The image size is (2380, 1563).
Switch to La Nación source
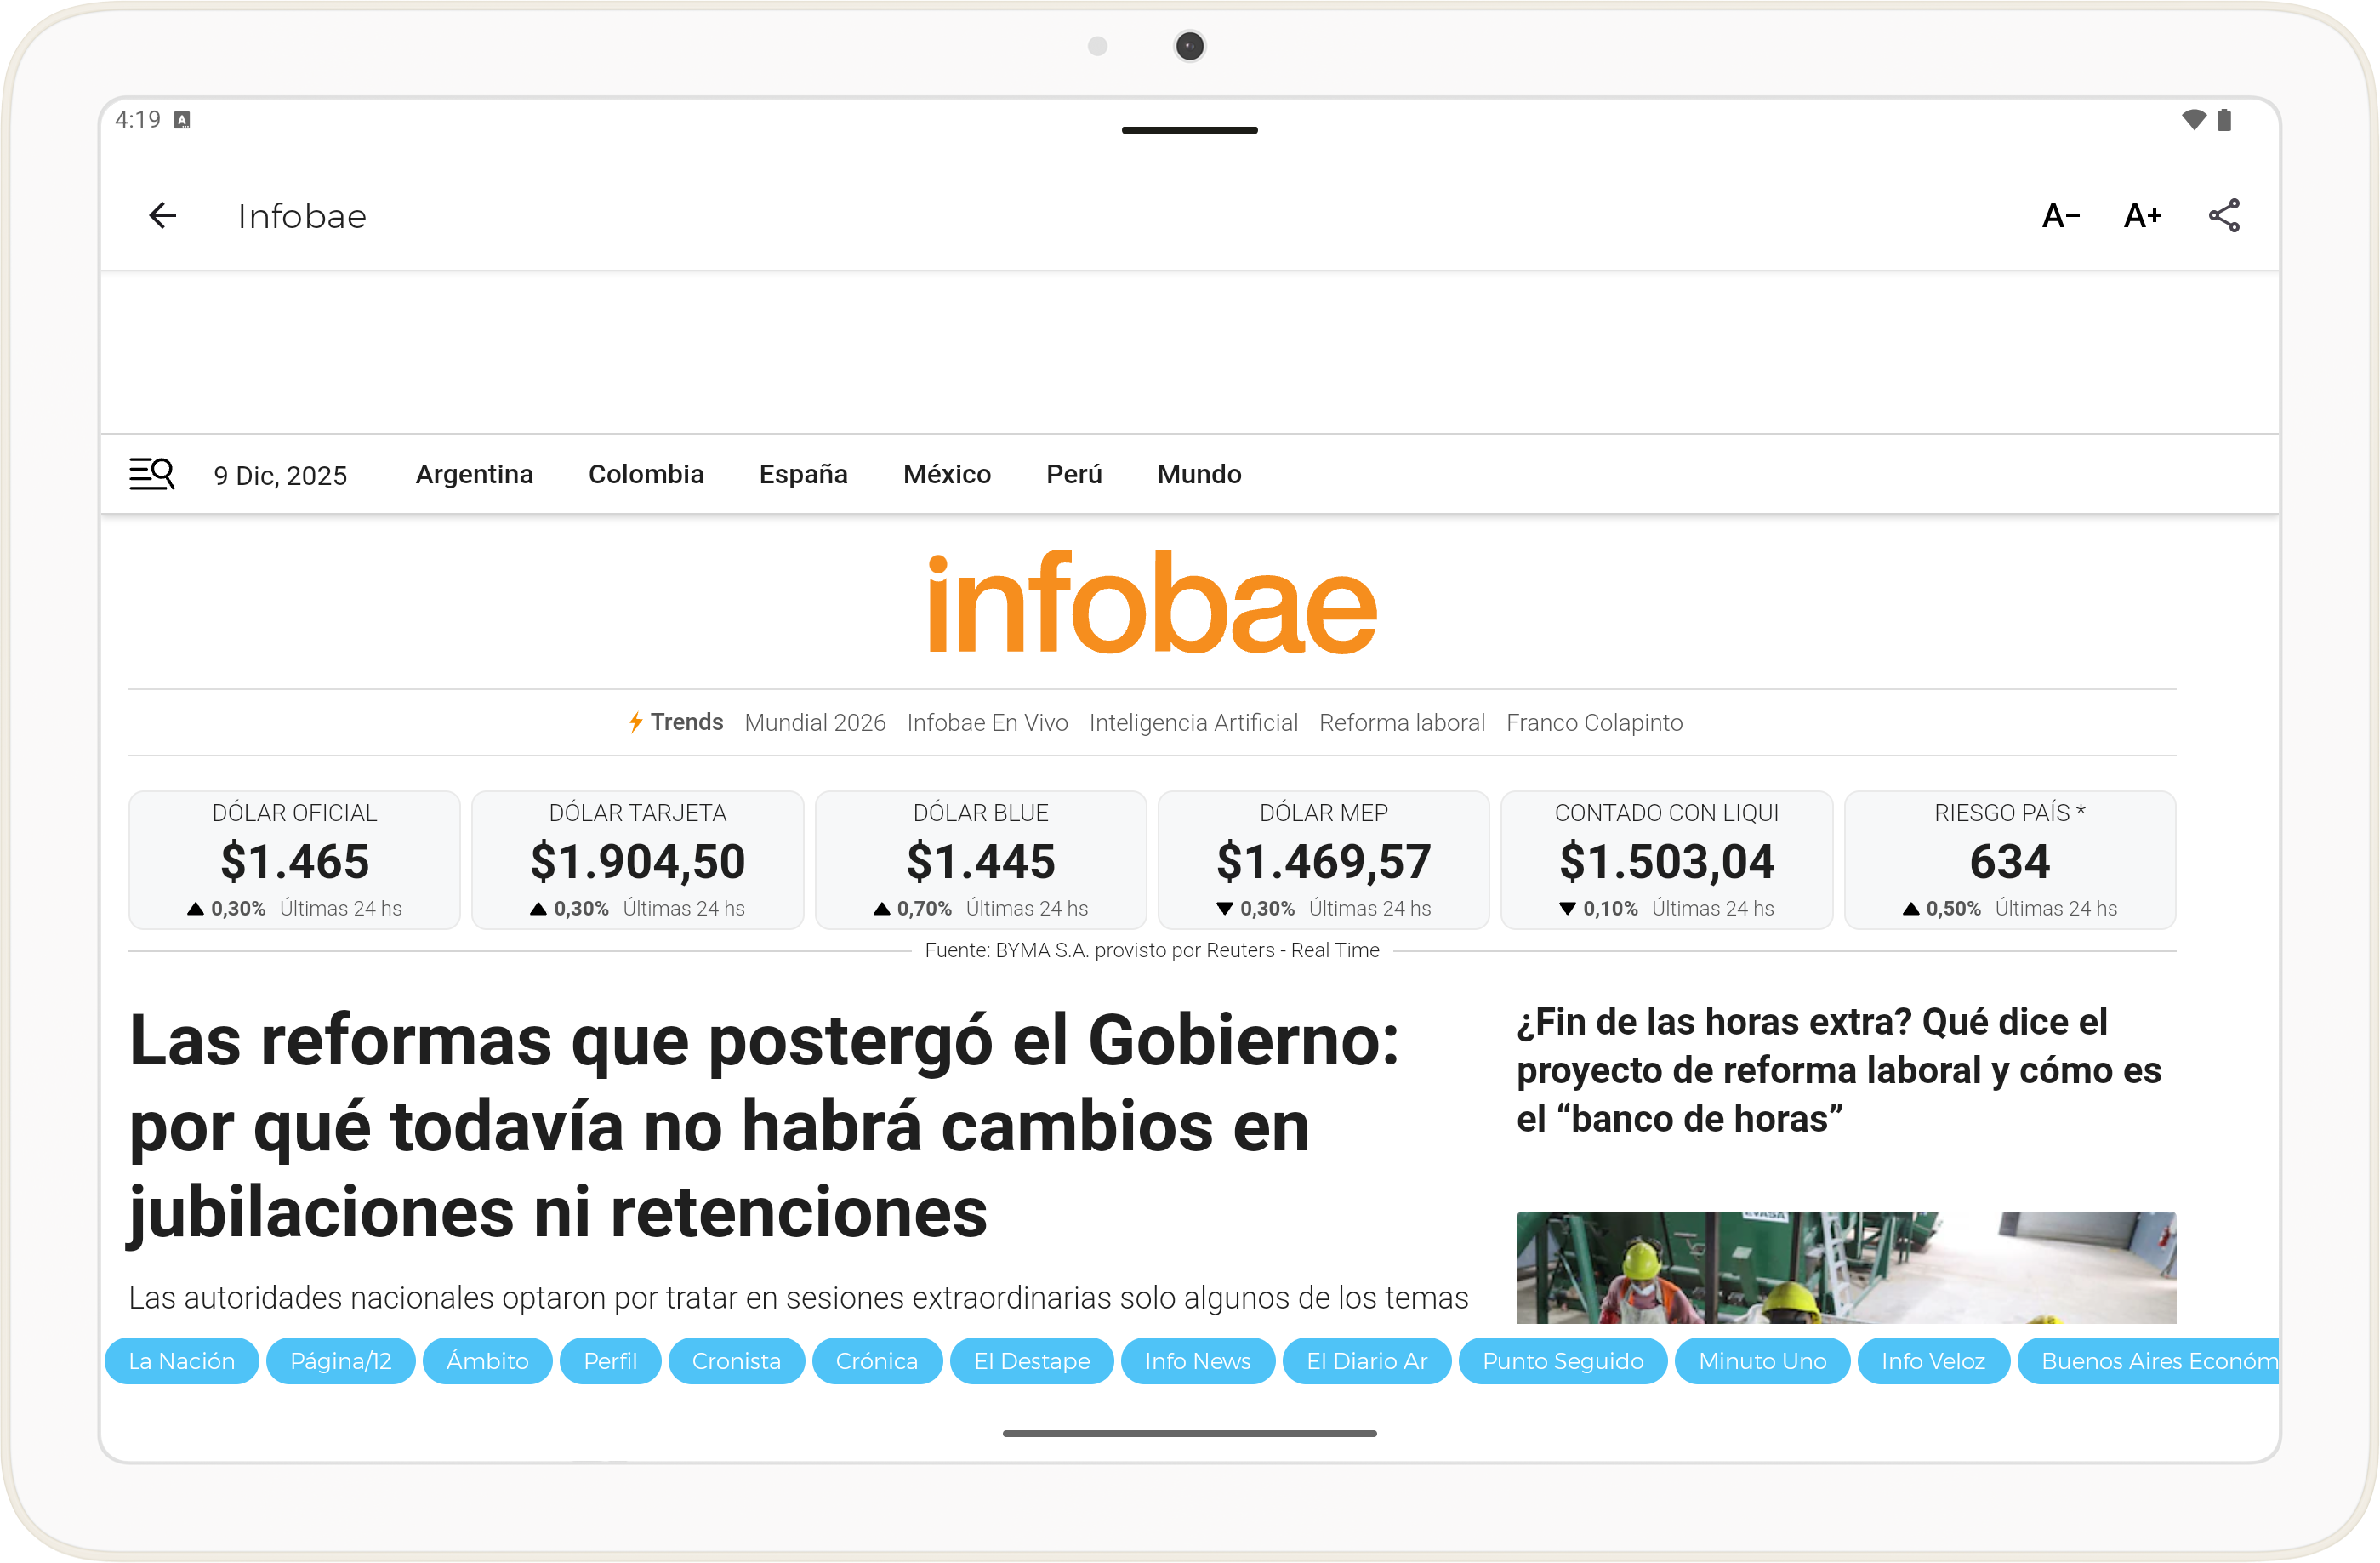coord(182,1360)
